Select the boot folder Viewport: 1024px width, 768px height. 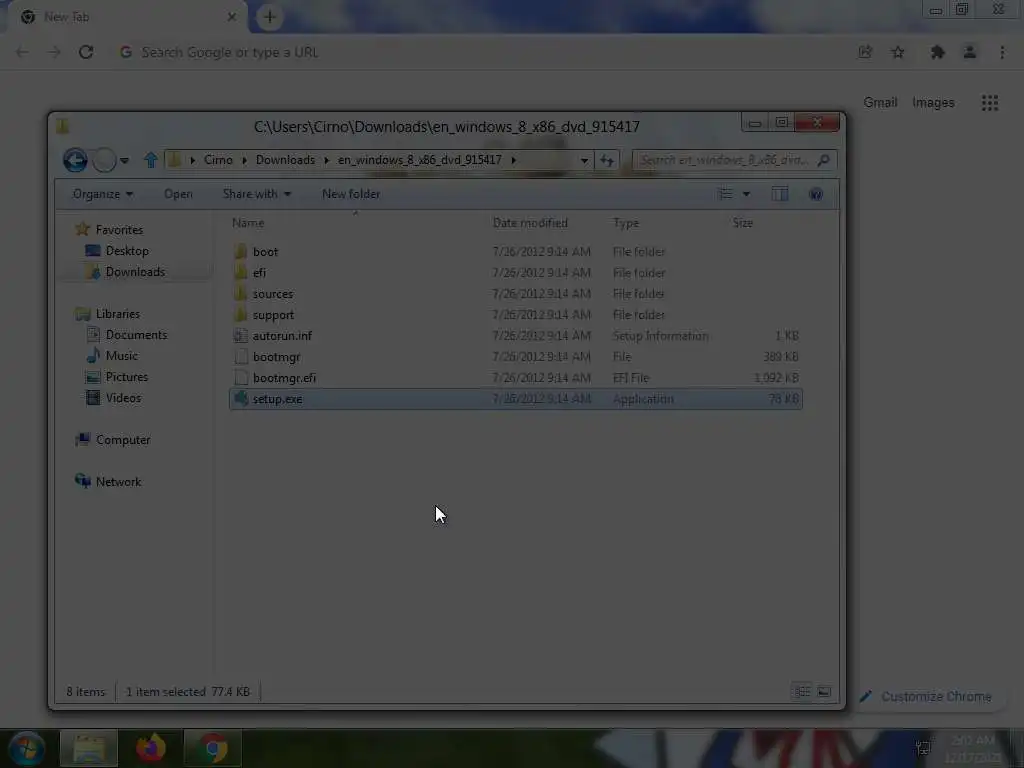[x=516, y=251]
